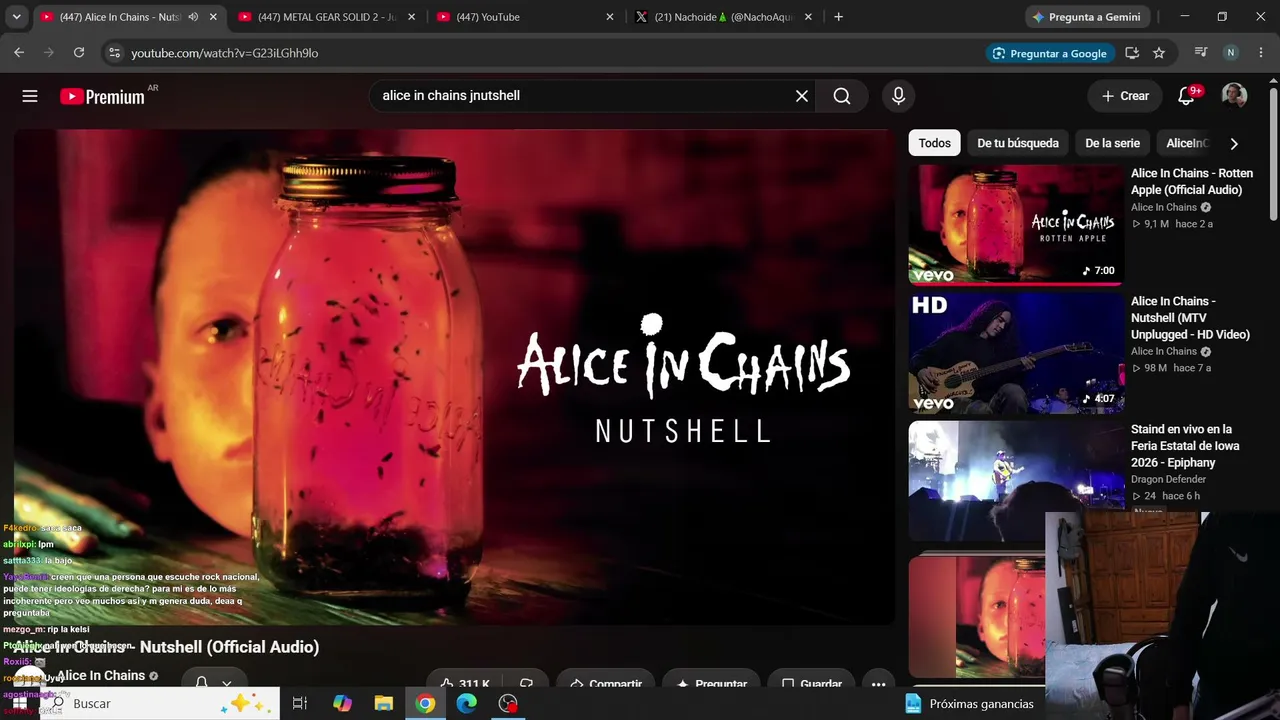Viewport: 1280px width, 720px height.
Task: Click the Preguntar AI button
Action: click(712, 684)
